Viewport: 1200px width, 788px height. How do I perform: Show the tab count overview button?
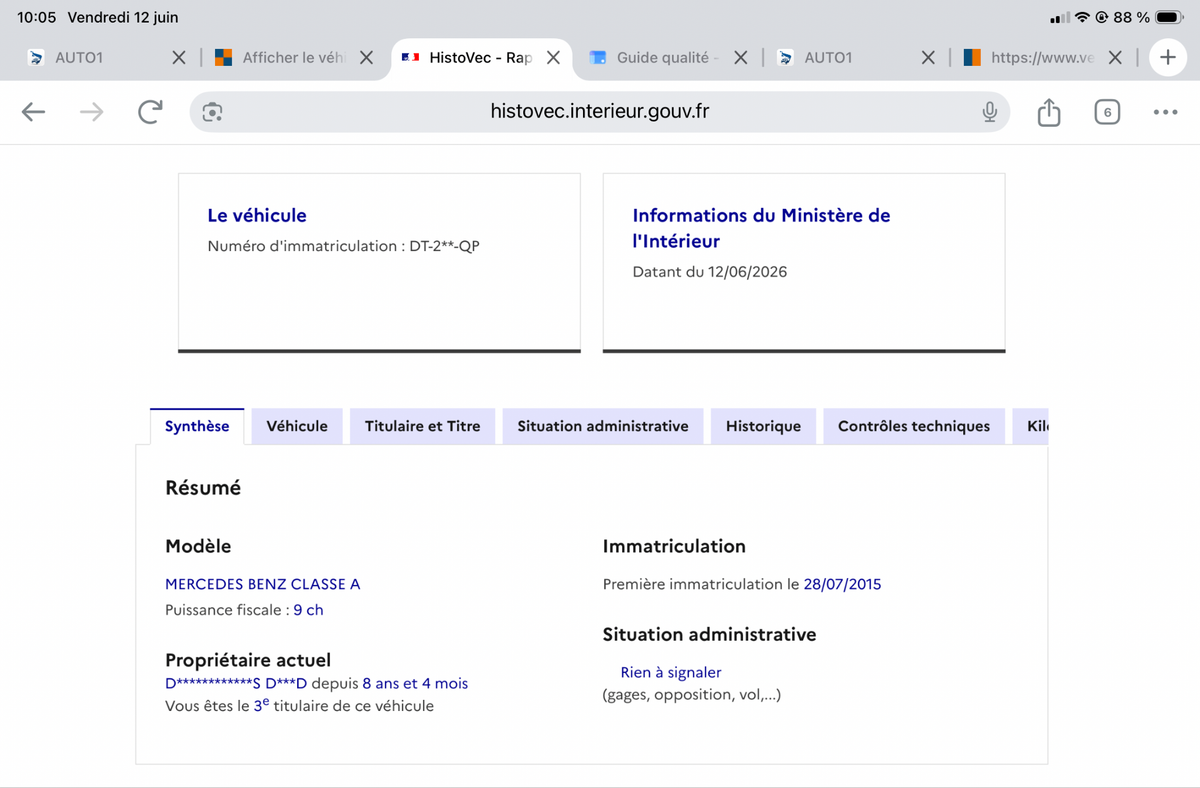click(1106, 112)
